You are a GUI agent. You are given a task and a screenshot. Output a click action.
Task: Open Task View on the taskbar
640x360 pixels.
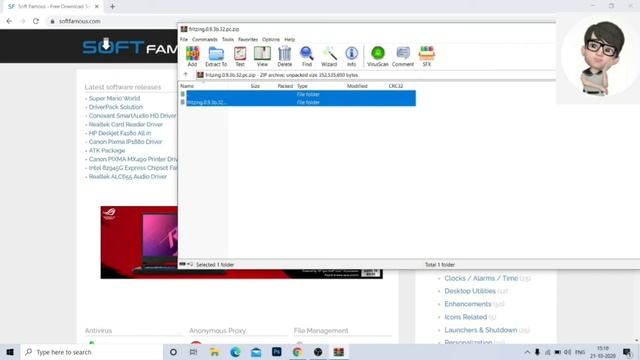pyautogui.click(x=193, y=352)
